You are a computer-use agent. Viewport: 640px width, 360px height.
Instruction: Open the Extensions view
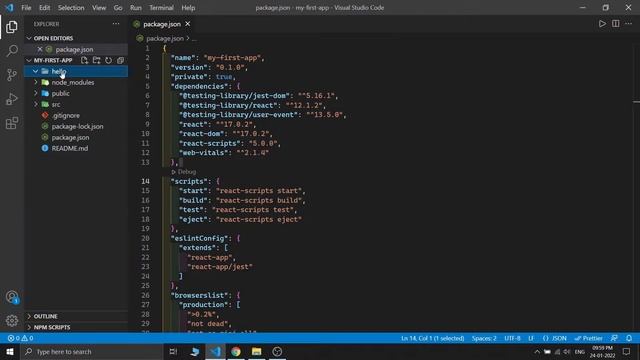click(12, 123)
